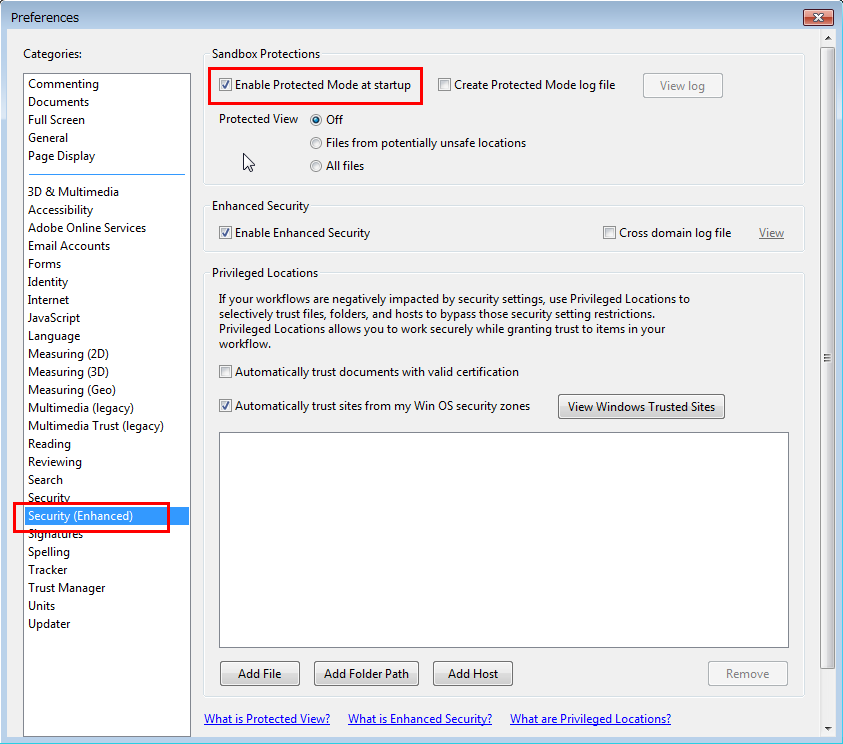843x744 pixels.
Task: Uncheck Automatically trust sites from Win OS zones
Action: pyautogui.click(x=225, y=406)
